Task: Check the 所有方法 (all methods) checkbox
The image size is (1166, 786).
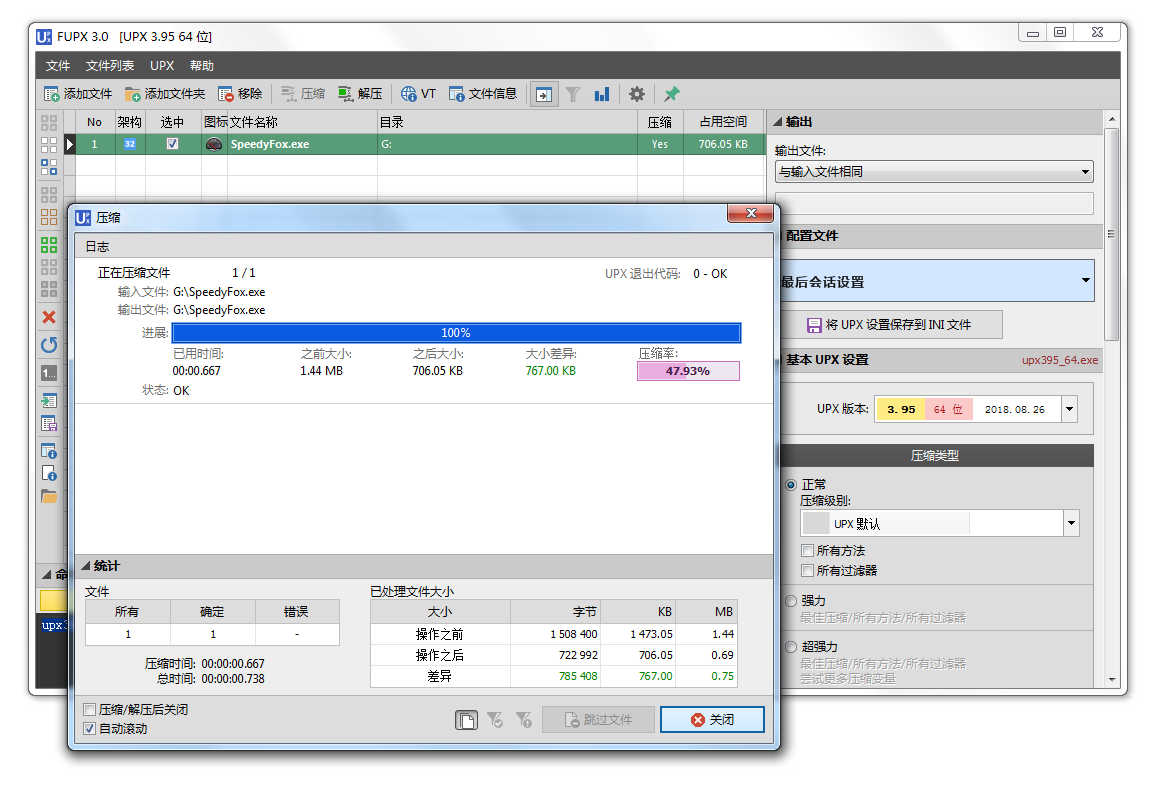Action: (807, 551)
